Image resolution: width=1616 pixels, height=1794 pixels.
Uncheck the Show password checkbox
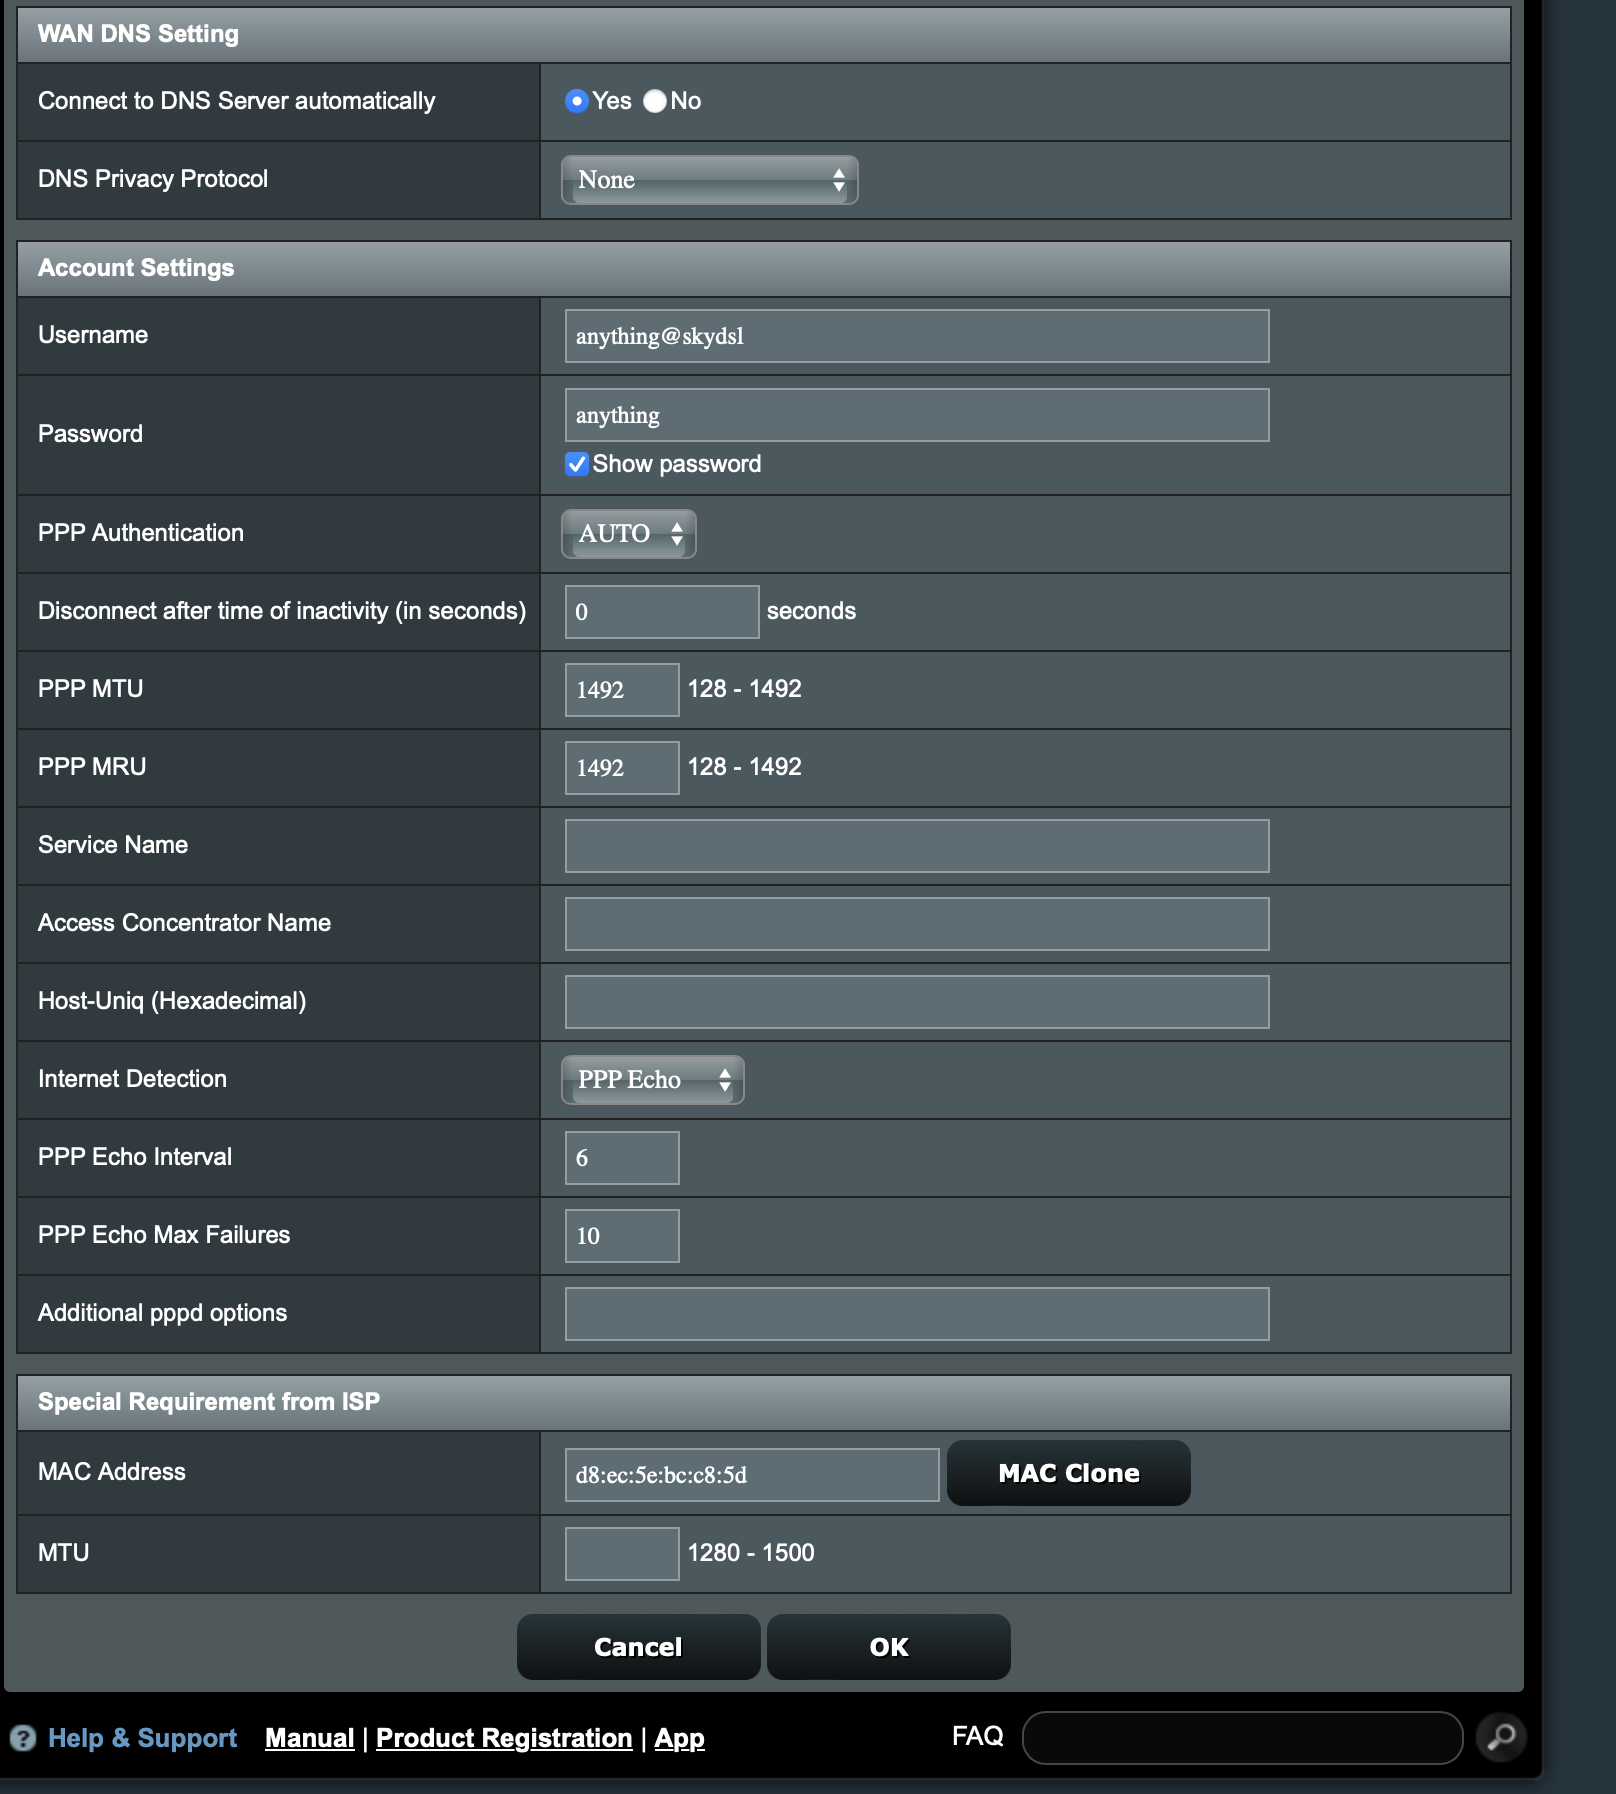coord(576,464)
